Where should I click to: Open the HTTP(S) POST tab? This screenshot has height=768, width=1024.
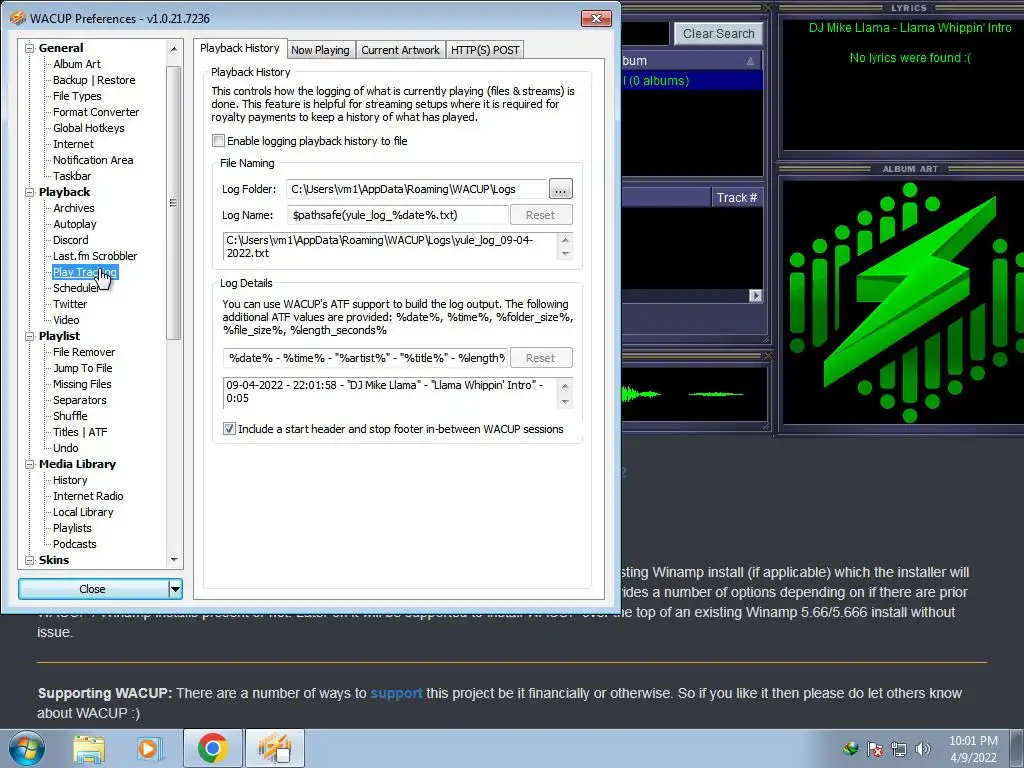point(485,50)
